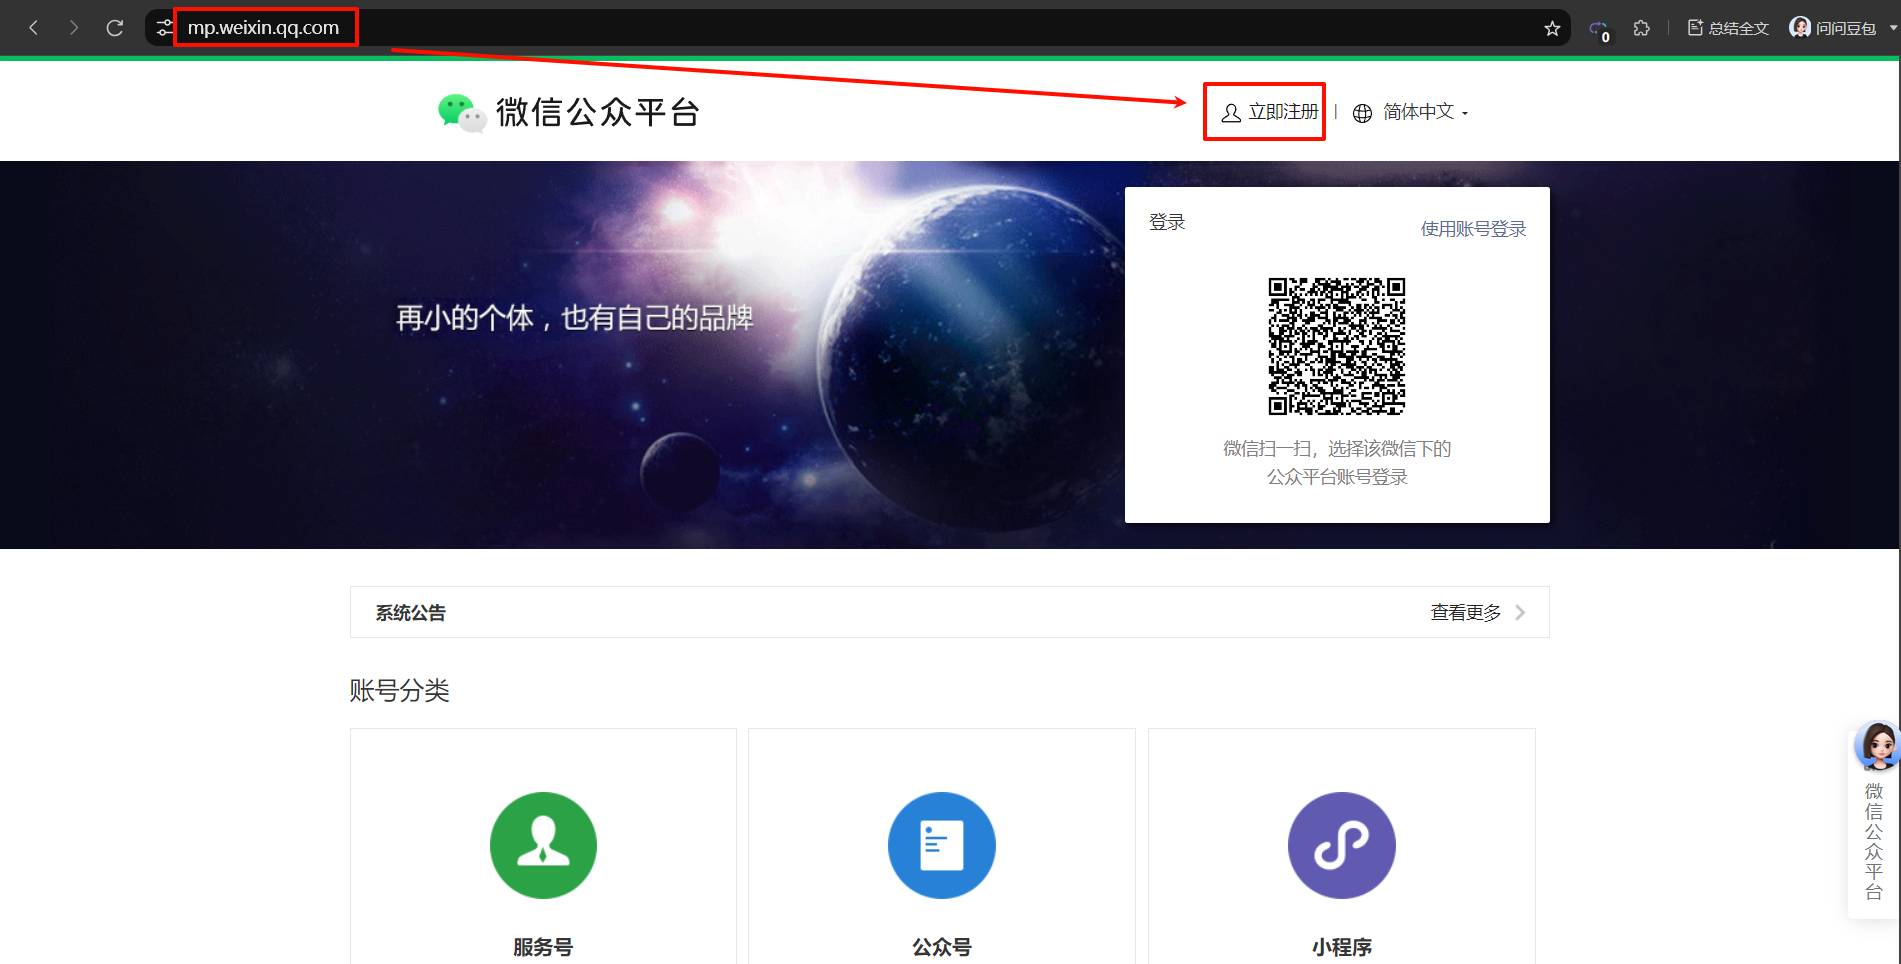
Task: Open the 问问豆包 assistant
Action: click(1833, 28)
